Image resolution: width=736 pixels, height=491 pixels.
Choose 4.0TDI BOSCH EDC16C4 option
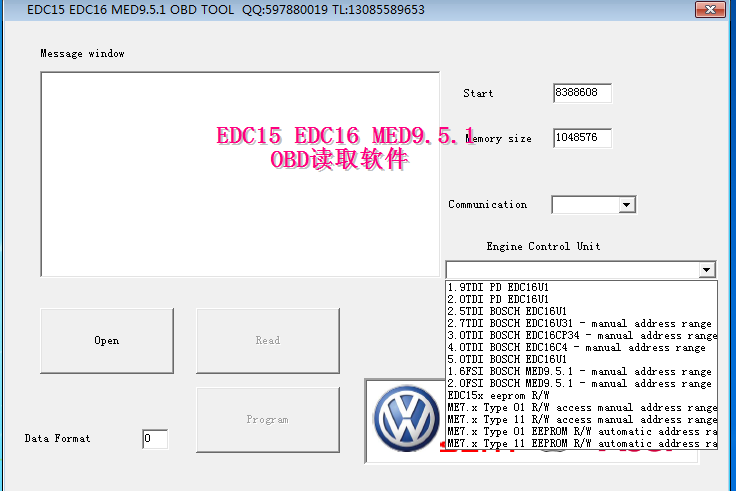point(581,348)
